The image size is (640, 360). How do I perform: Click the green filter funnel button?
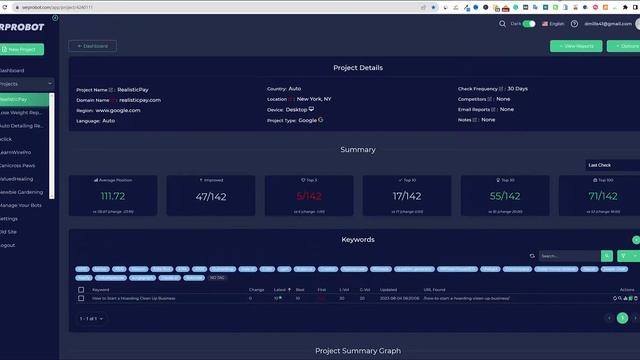click(623, 256)
